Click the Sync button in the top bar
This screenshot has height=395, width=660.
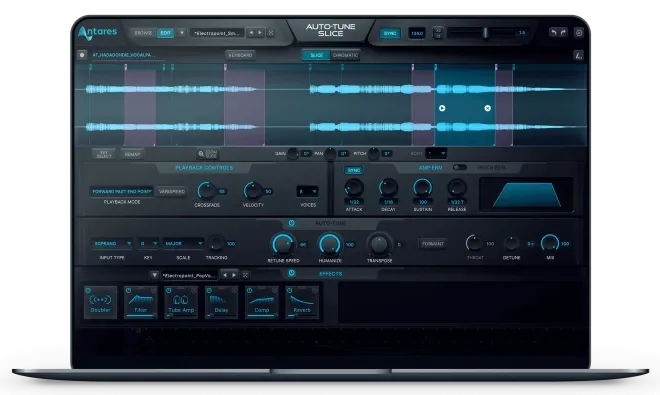tap(390, 33)
